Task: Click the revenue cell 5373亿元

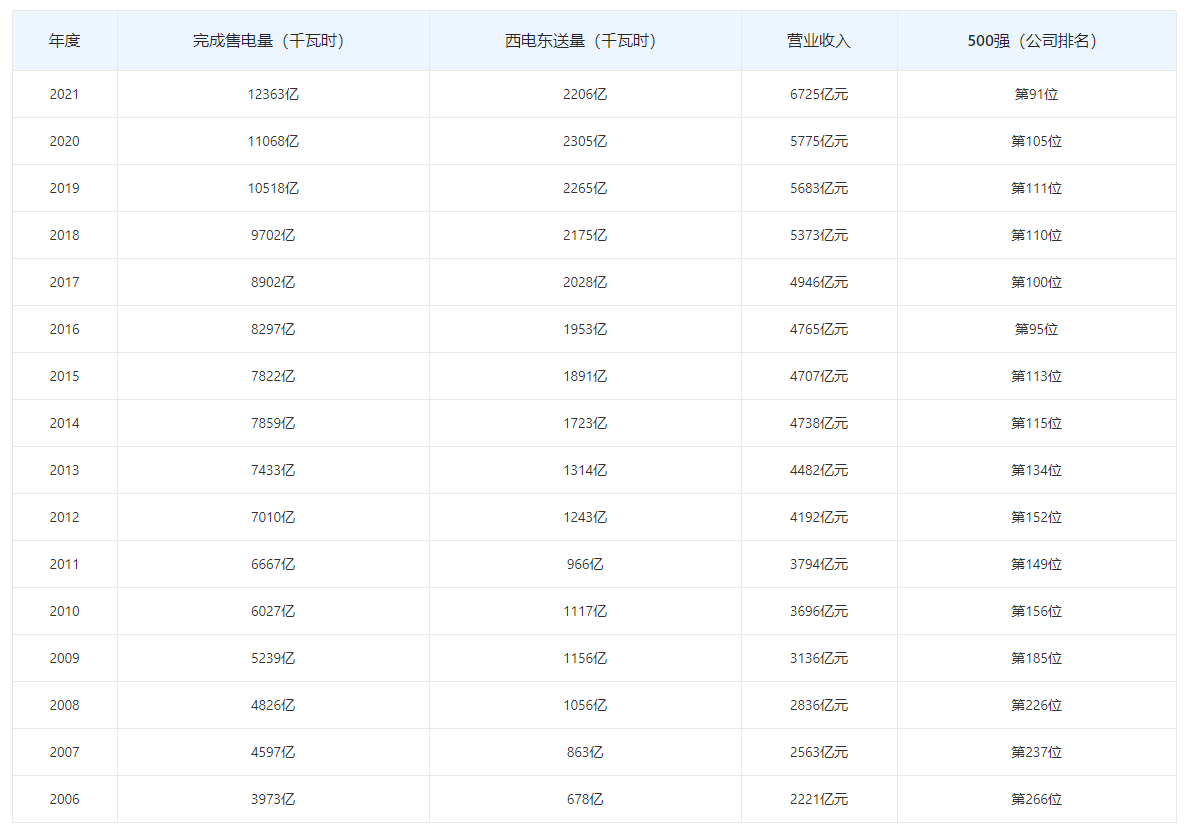Action: click(820, 236)
